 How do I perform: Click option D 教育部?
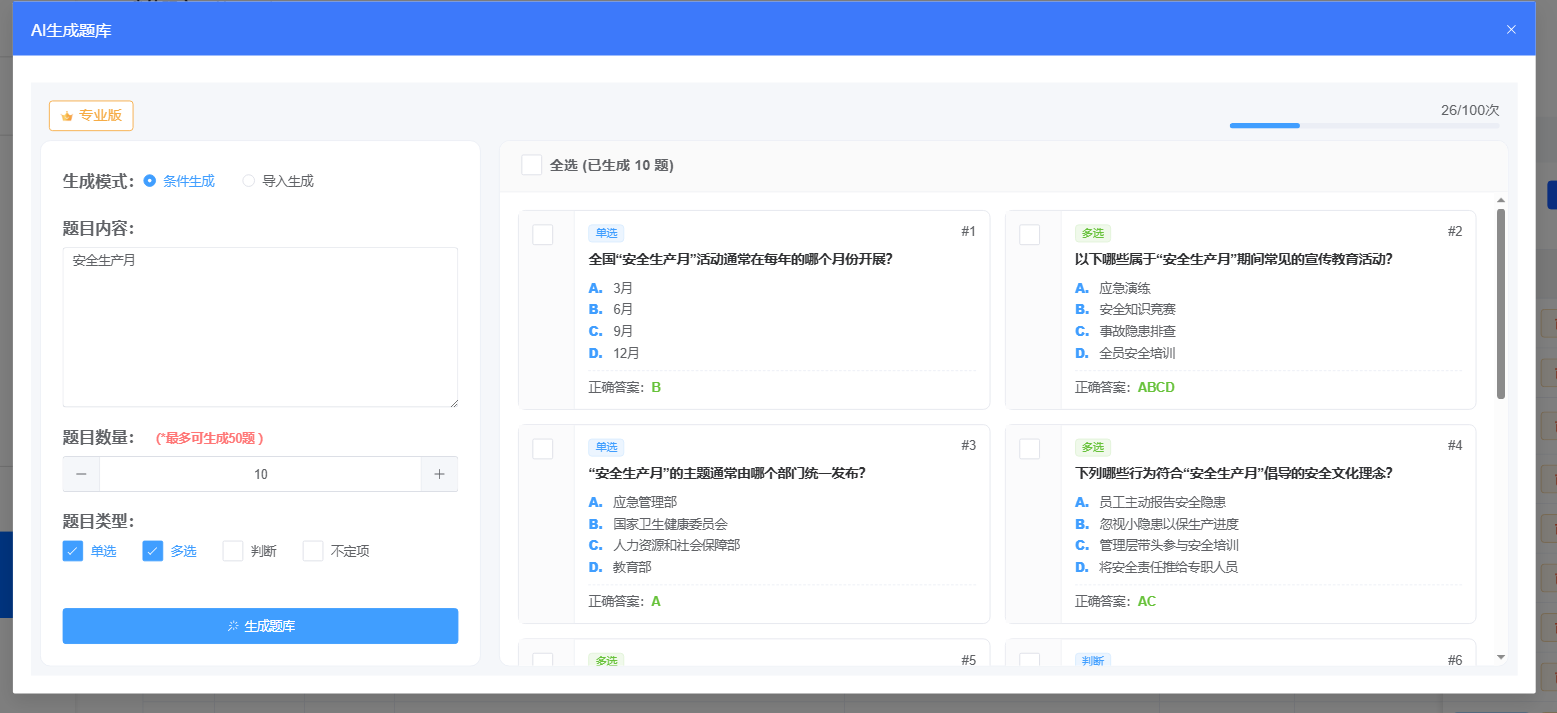[620, 567]
